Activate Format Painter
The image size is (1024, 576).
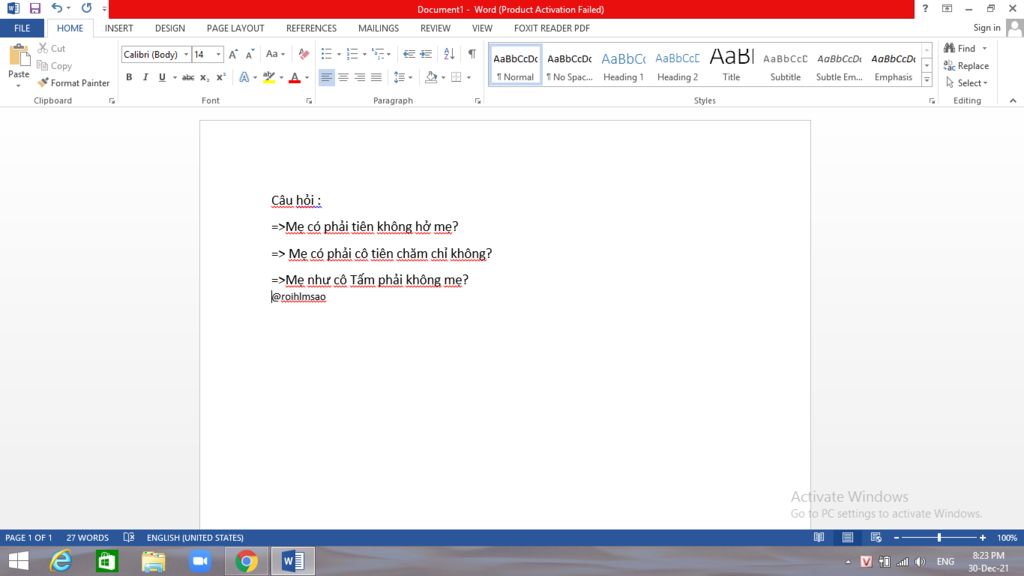coord(74,83)
